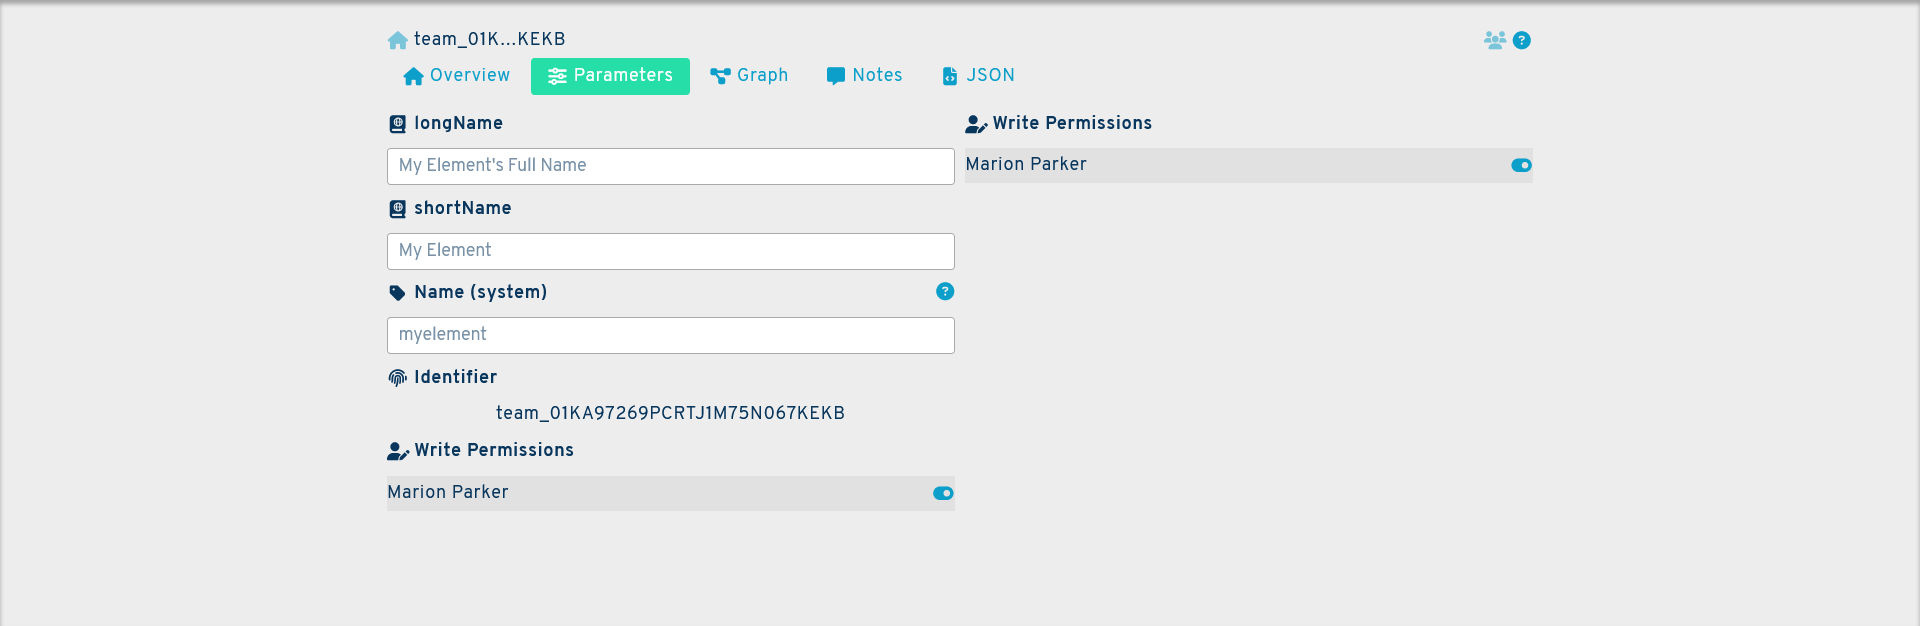Click the person icon beside left Write Permissions
1920x626 pixels.
pyautogui.click(x=397, y=451)
